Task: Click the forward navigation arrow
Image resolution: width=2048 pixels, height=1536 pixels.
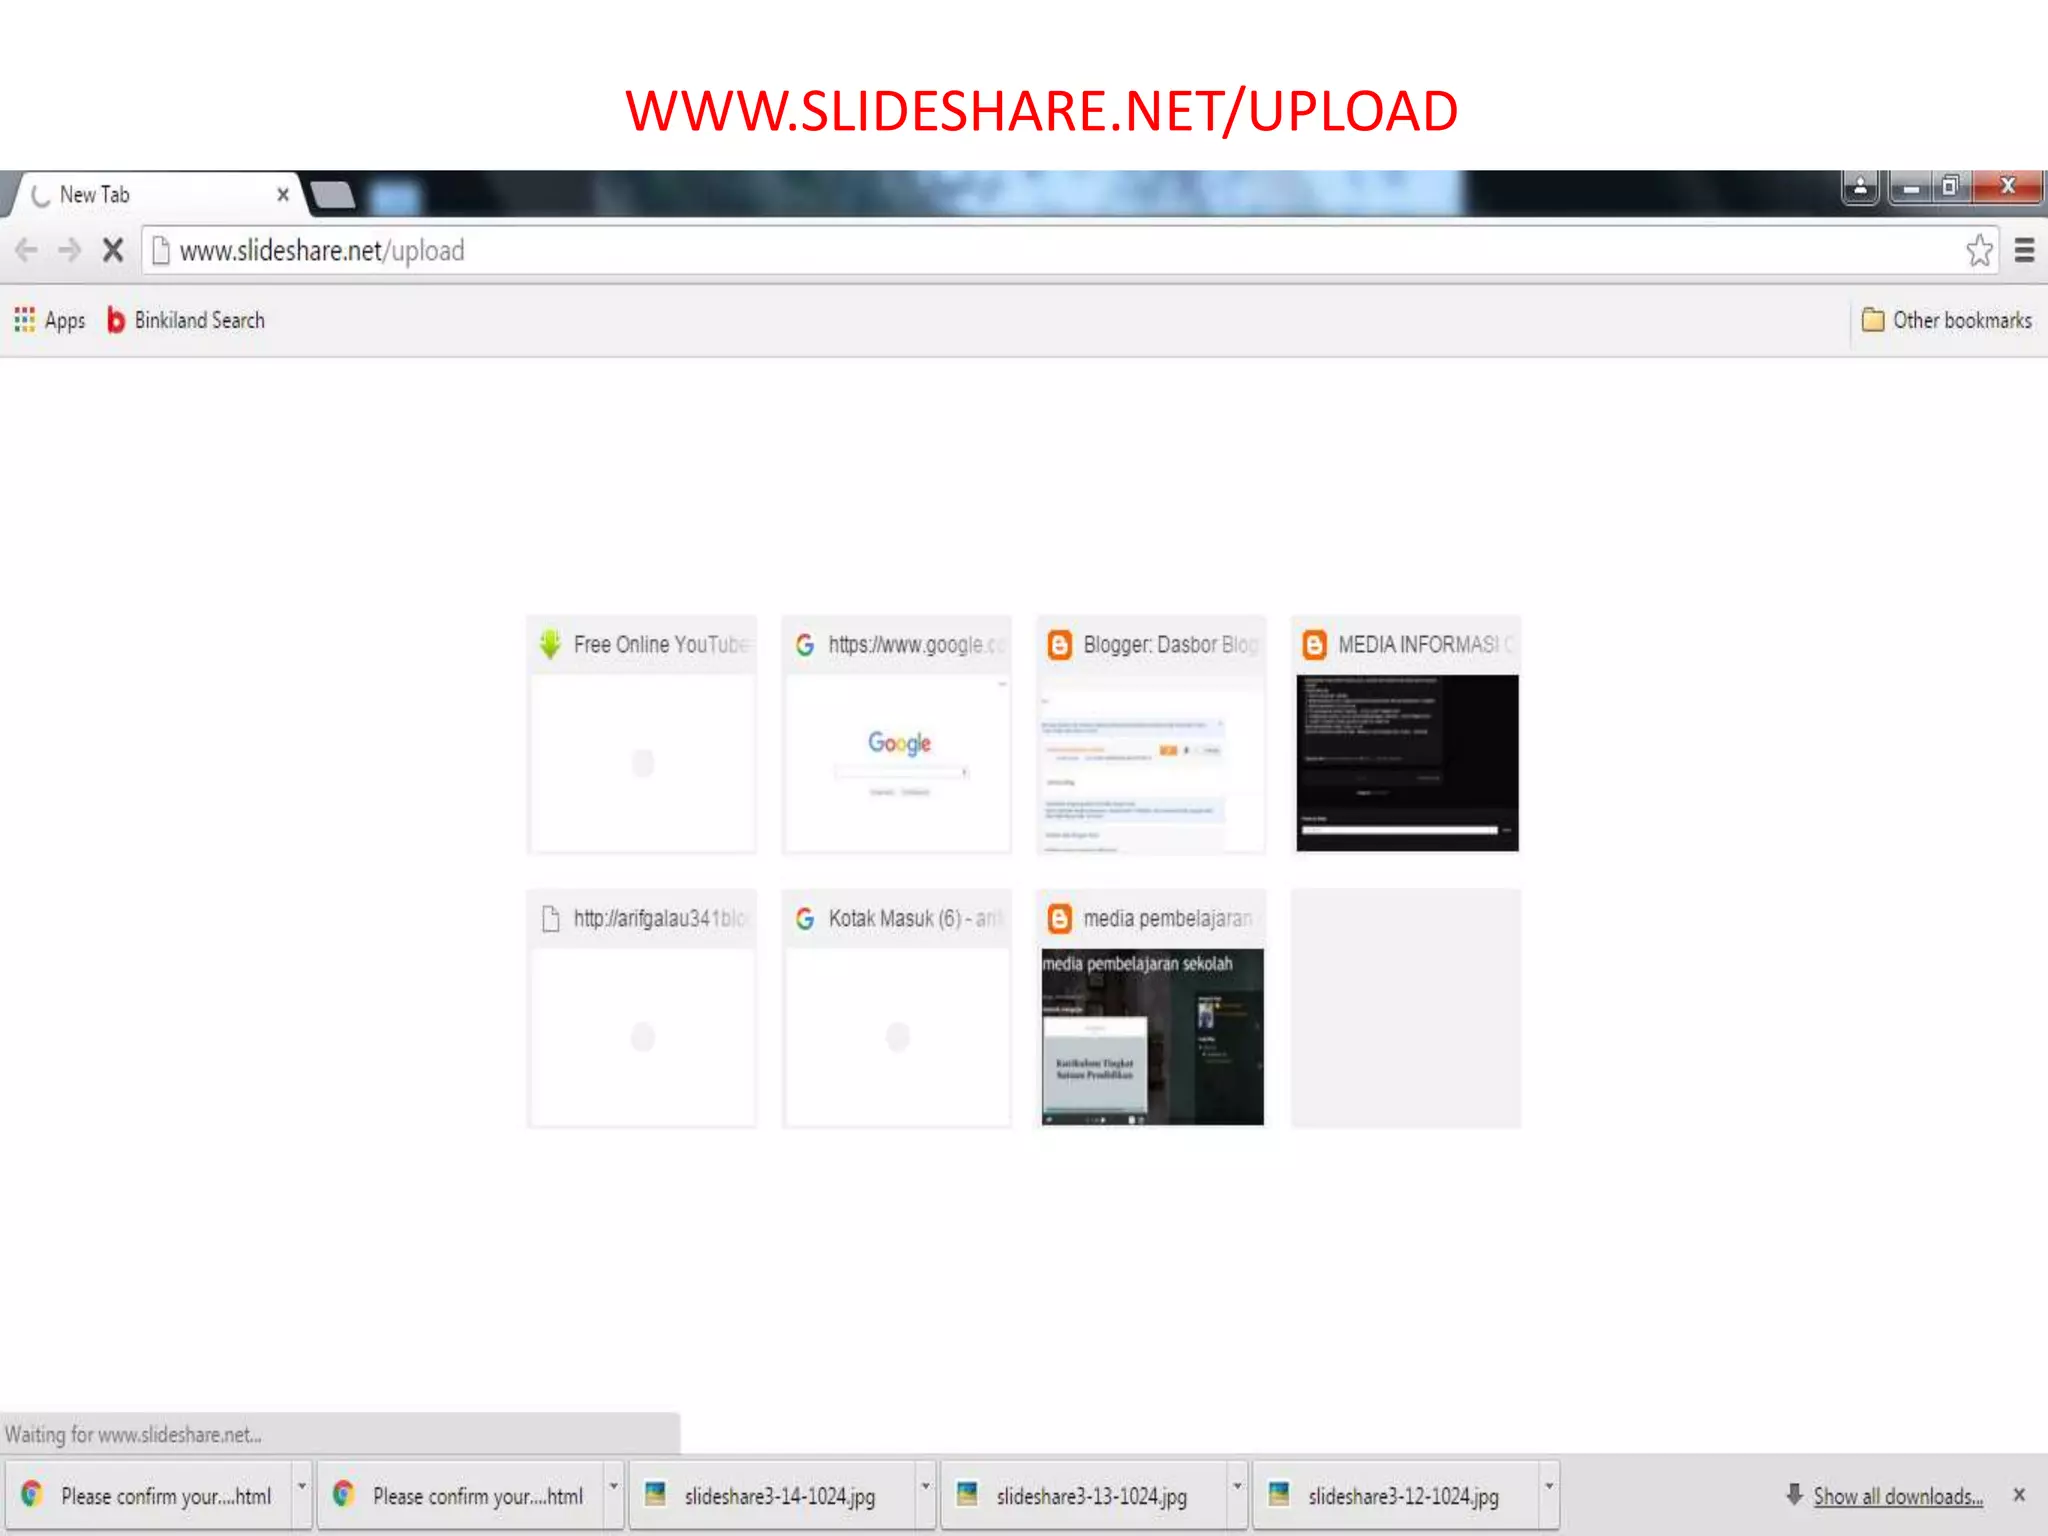Action: click(69, 250)
